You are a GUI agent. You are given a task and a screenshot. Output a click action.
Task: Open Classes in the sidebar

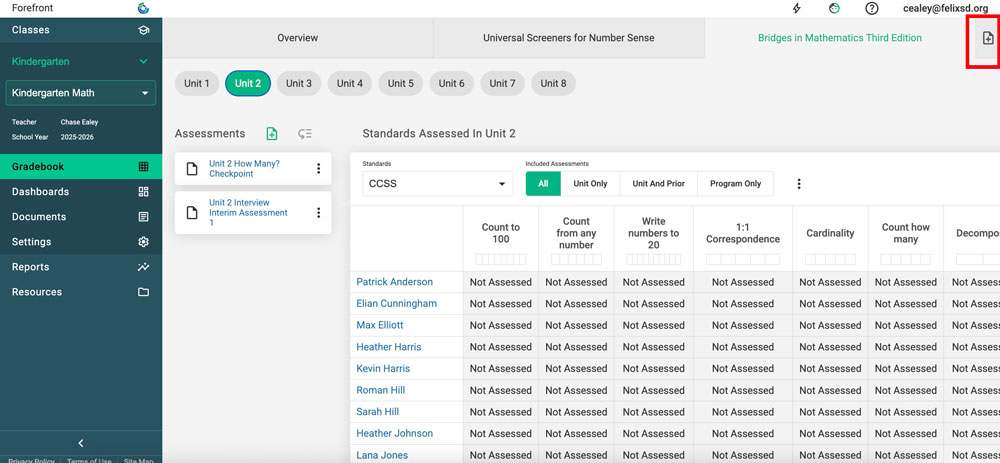[x=81, y=30]
